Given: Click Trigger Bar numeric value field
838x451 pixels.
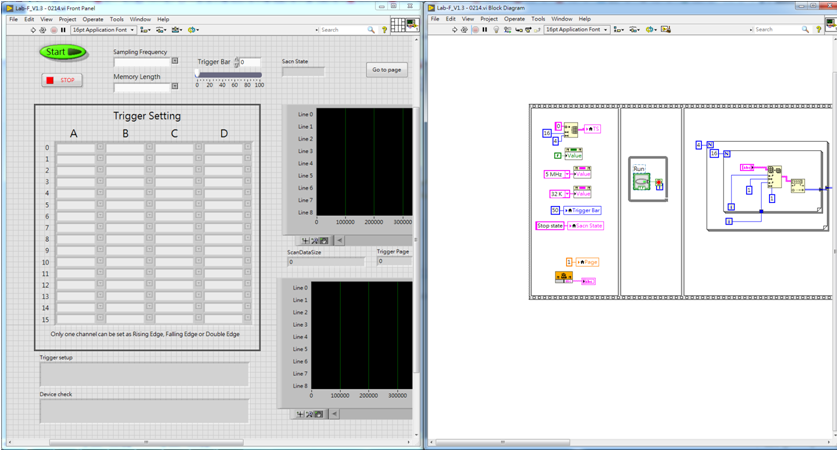Looking at the screenshot, I should (x=250, y=63).
